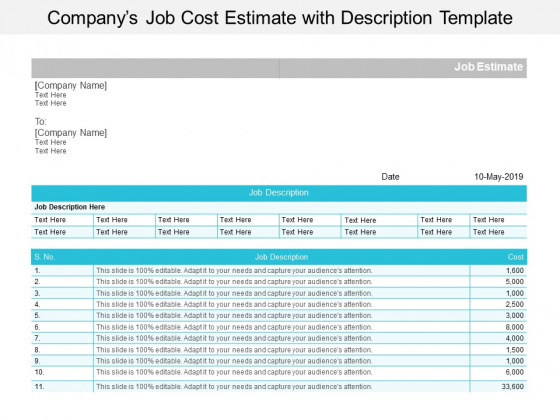Click the cyan 'Job Description' banner above 'Job Description Here'
The width and height of the screenshot is (560, 420).
279,192
